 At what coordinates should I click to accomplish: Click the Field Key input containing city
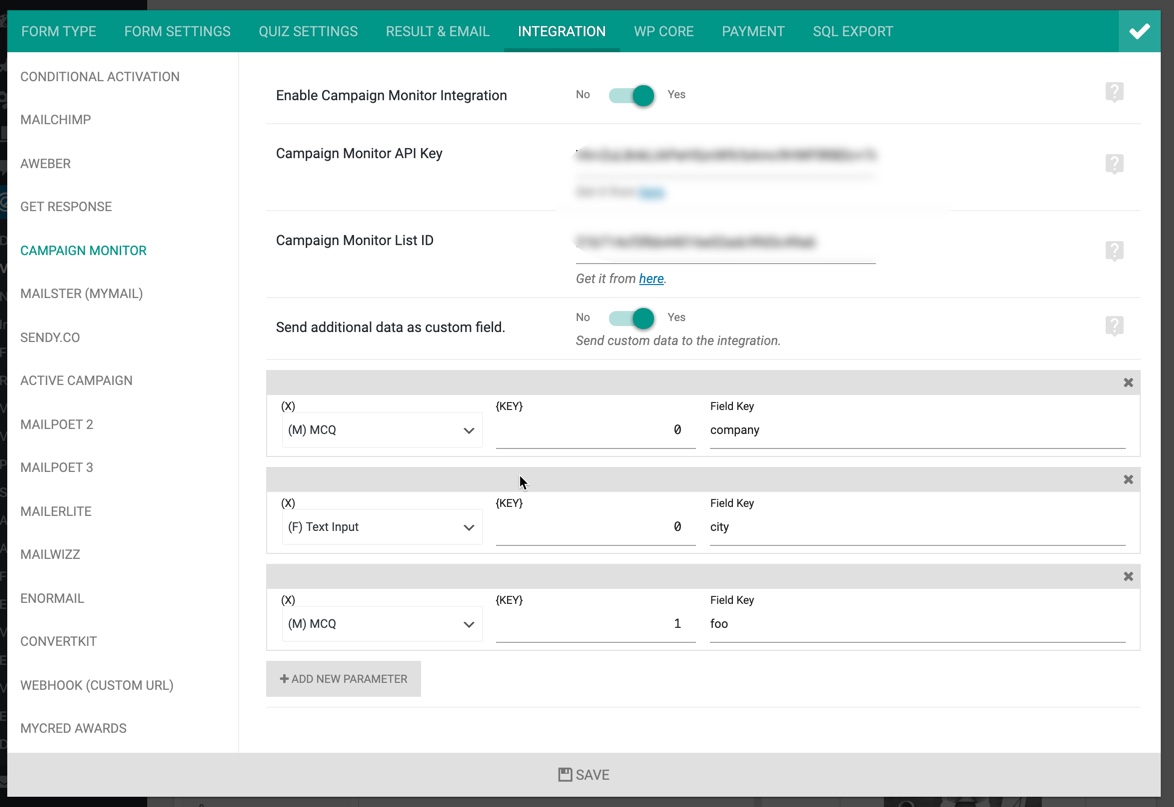pos(918,527)
